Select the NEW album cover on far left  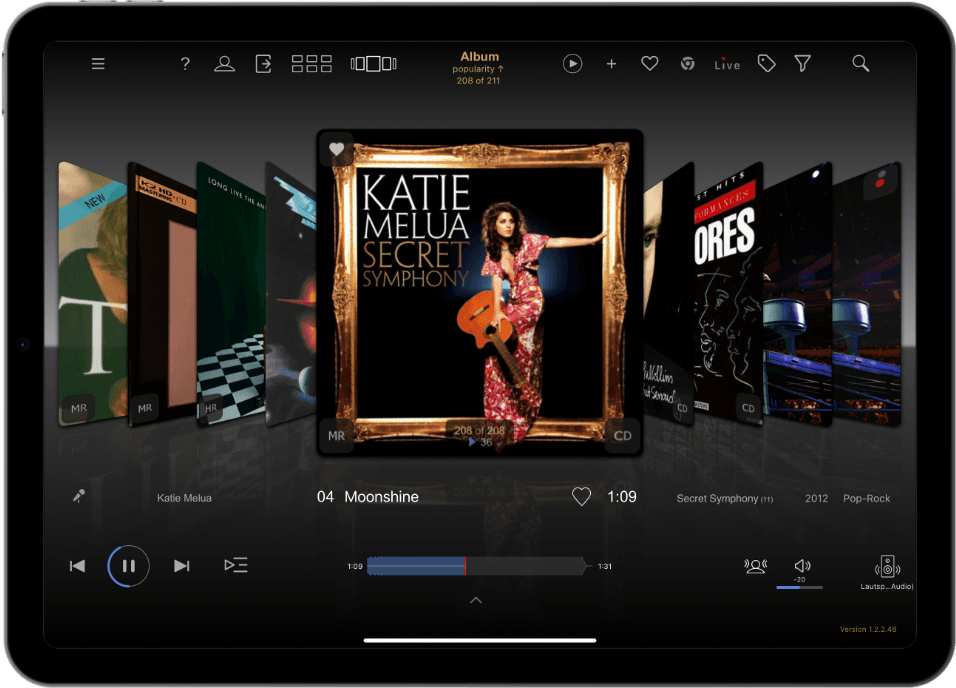point(93,294)
